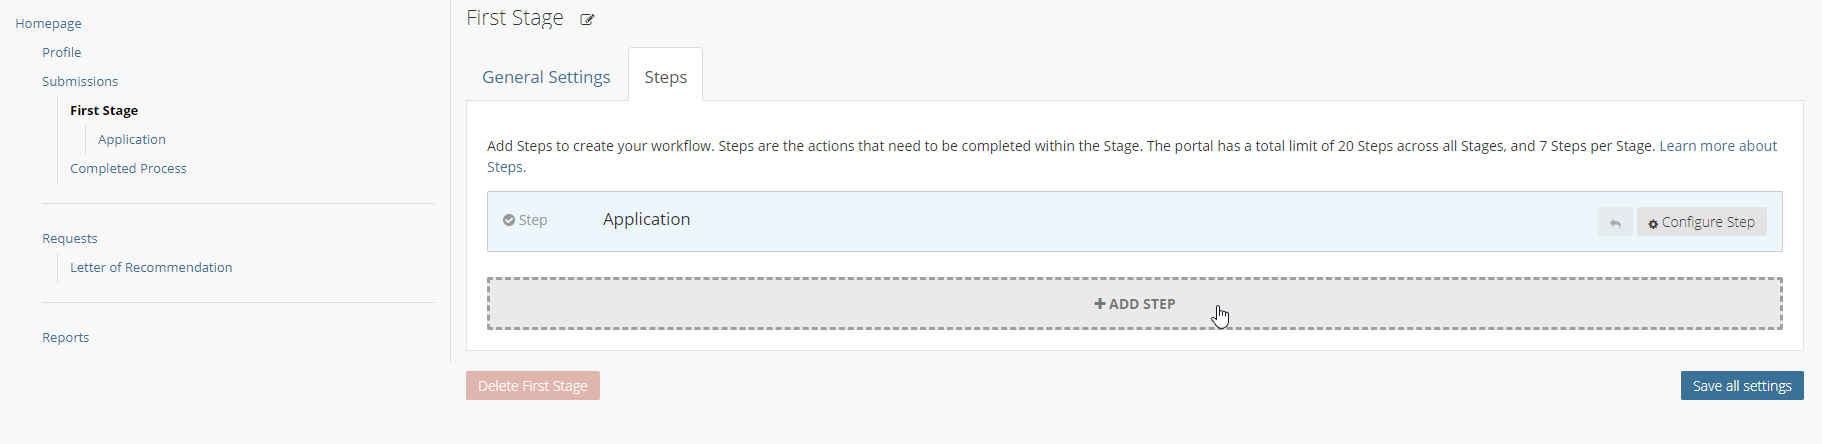Image resolution: width=1822 pixels, height=444 pixels.
Task: Click Save all settings button
Action: [x=1742, y=386]
